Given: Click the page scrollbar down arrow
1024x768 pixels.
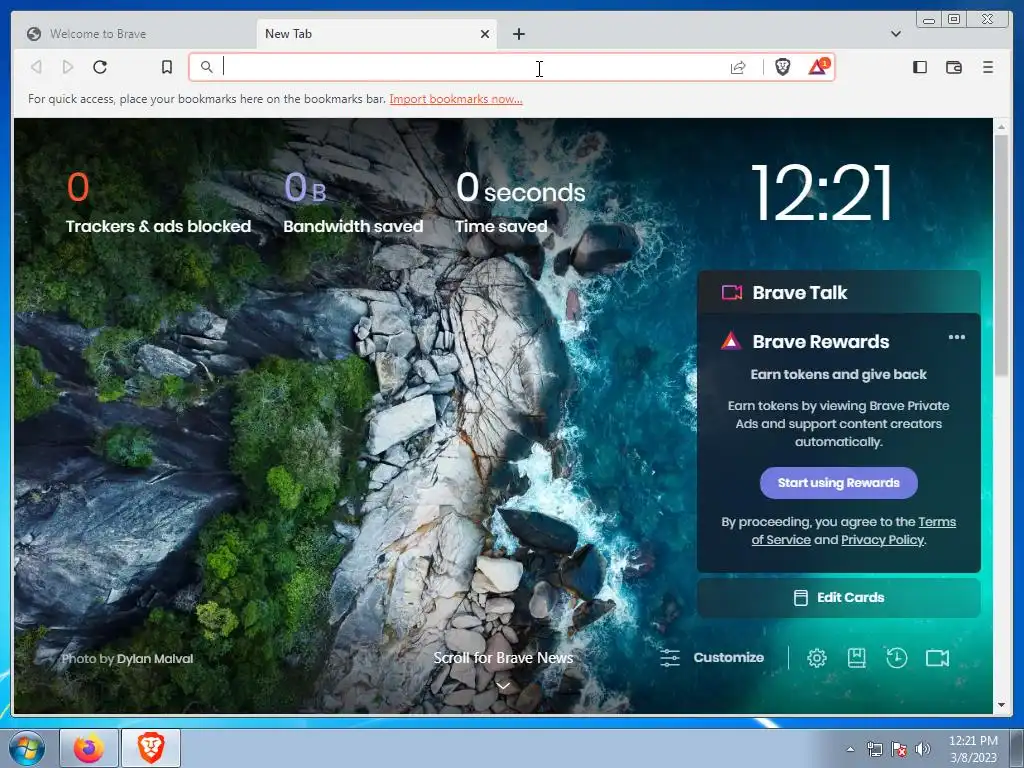Looking at the screenshot, I should pyautogui.click(x=1001, y=705).
